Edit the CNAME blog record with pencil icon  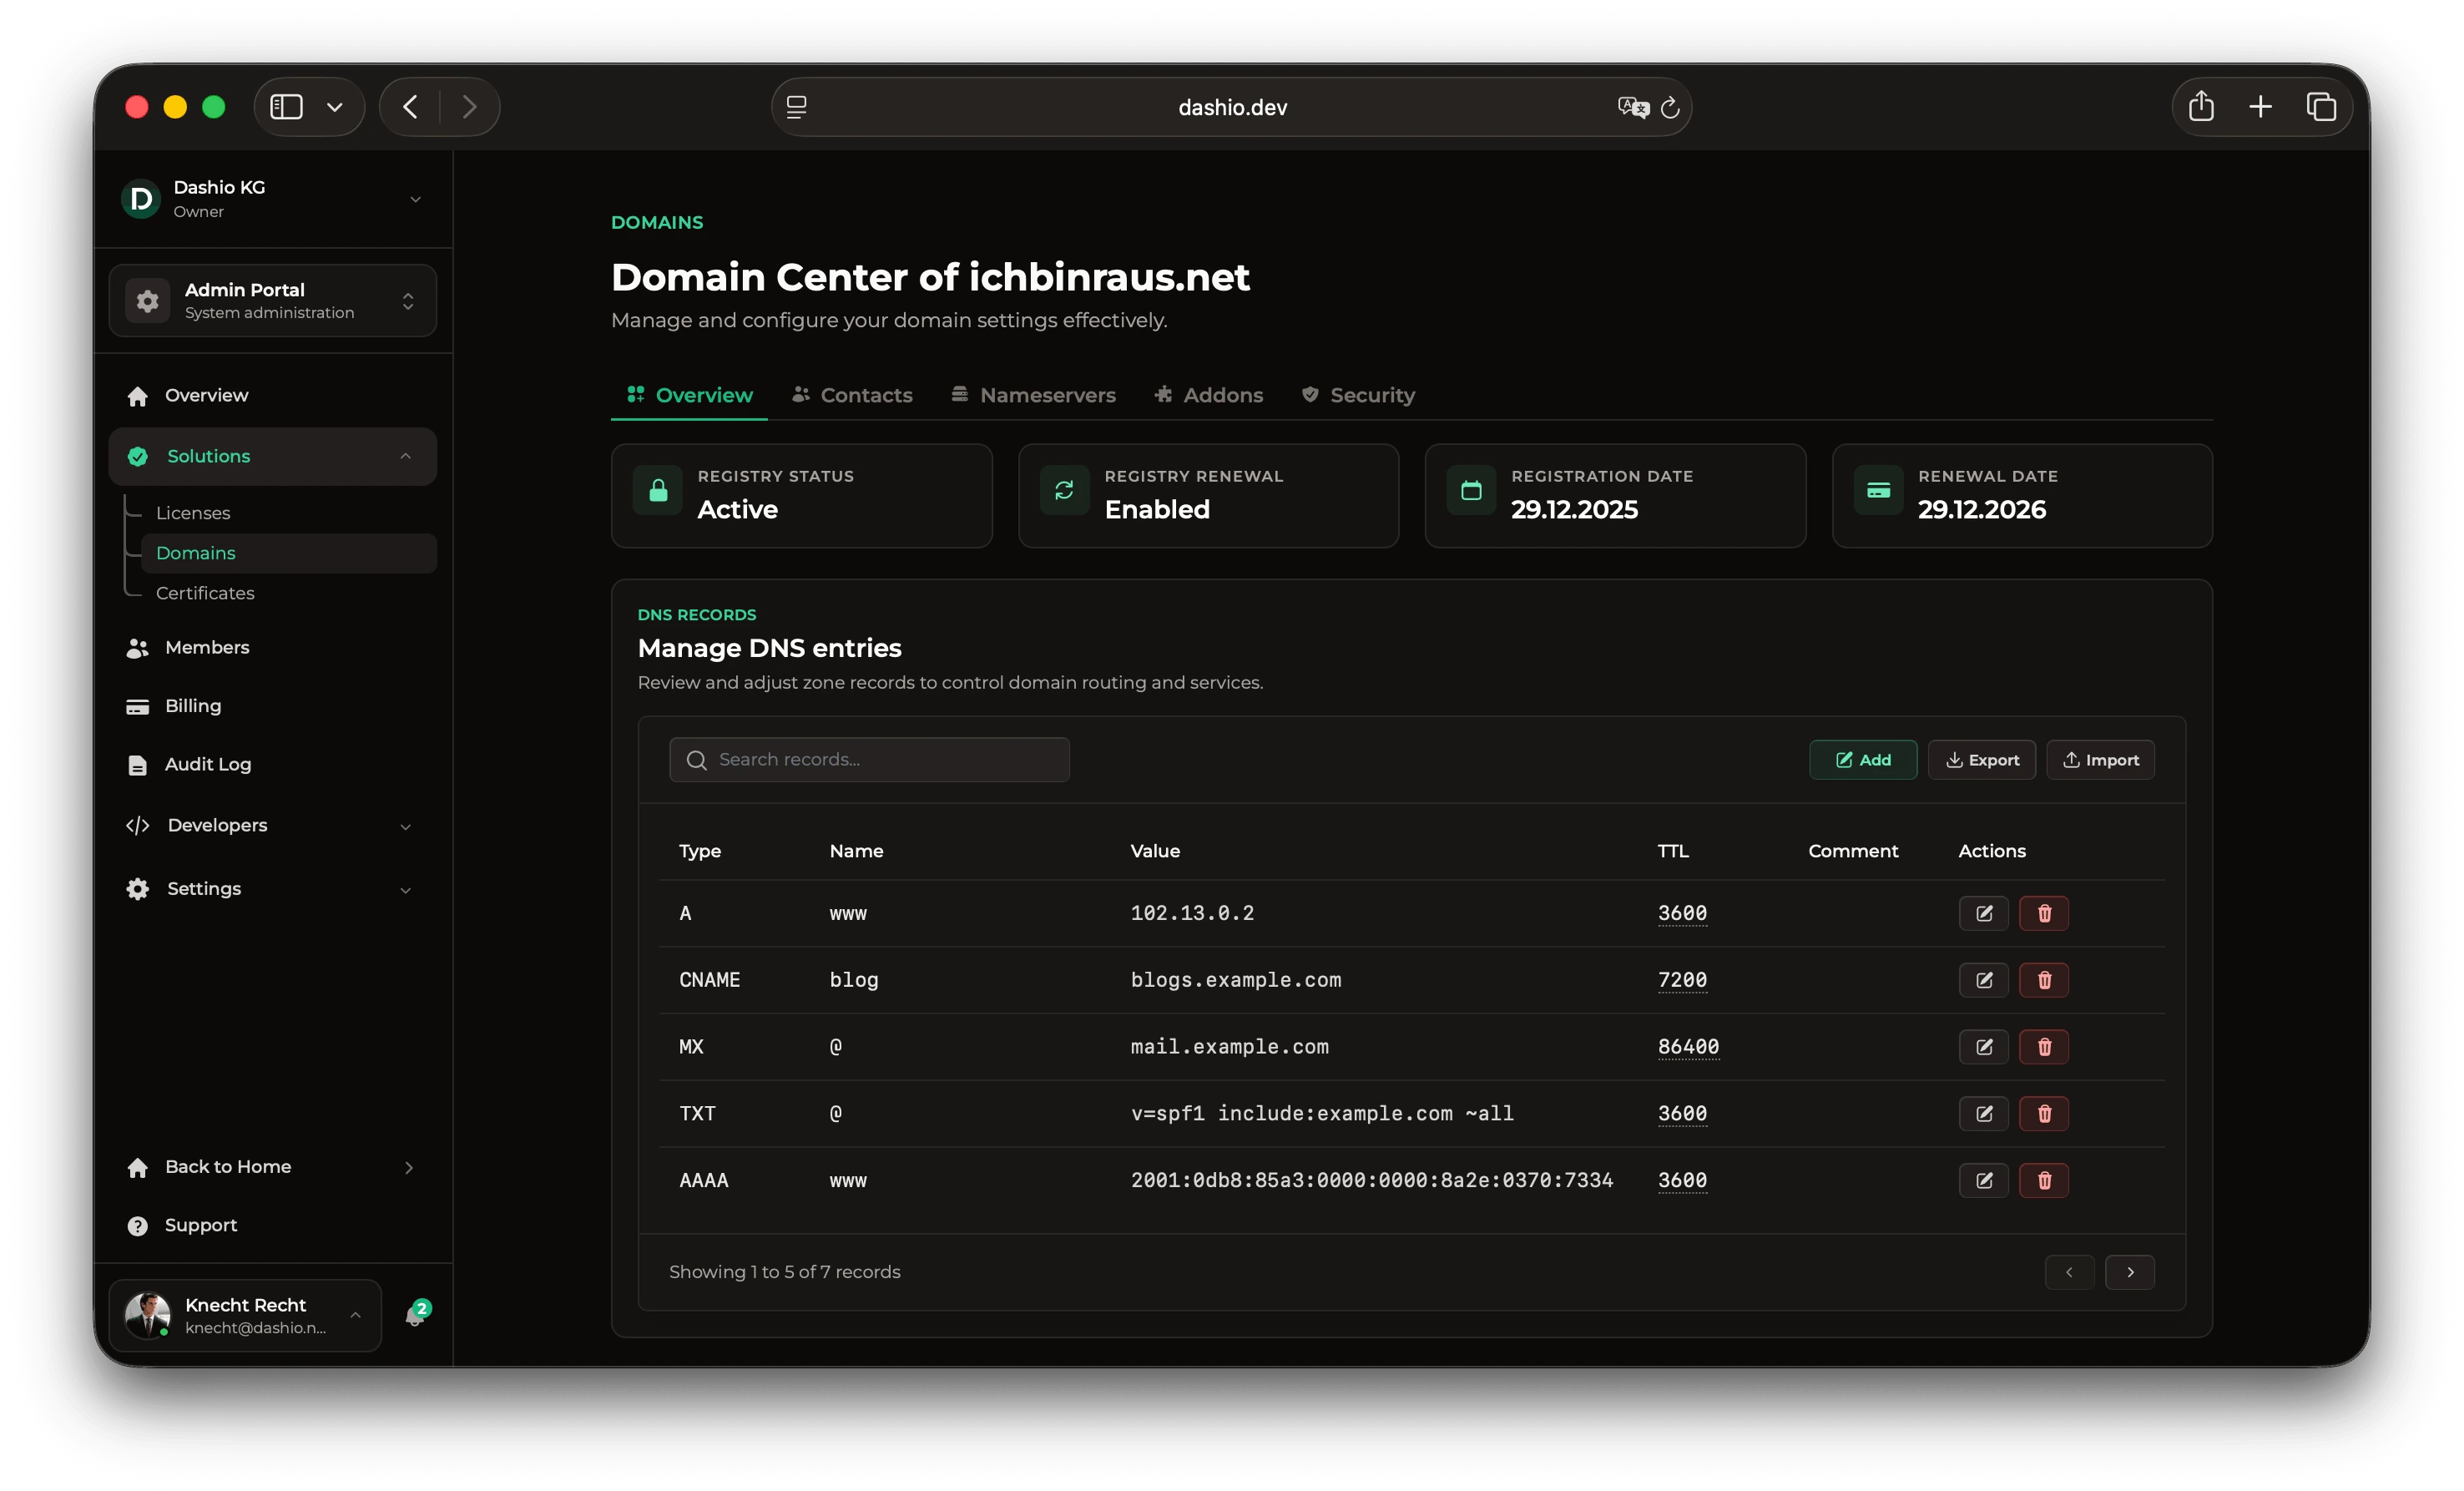(1984, 980)
